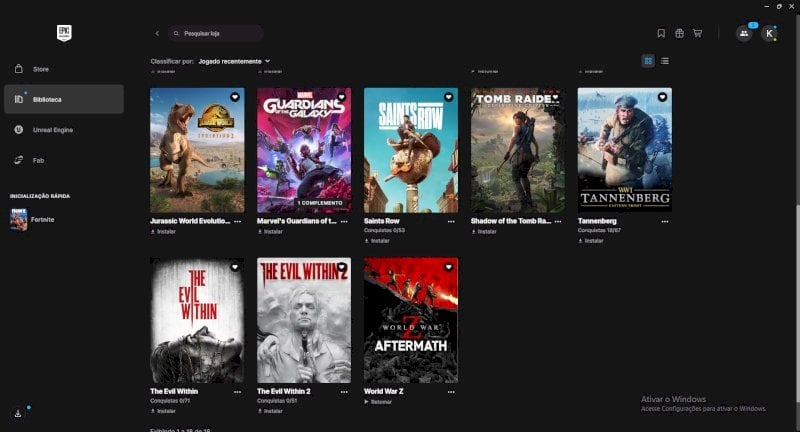This screenshot has width=800, height=432.
Task: Toggle Shadow of the Tomb Raider favorite heart
Action: coord(556,97)
